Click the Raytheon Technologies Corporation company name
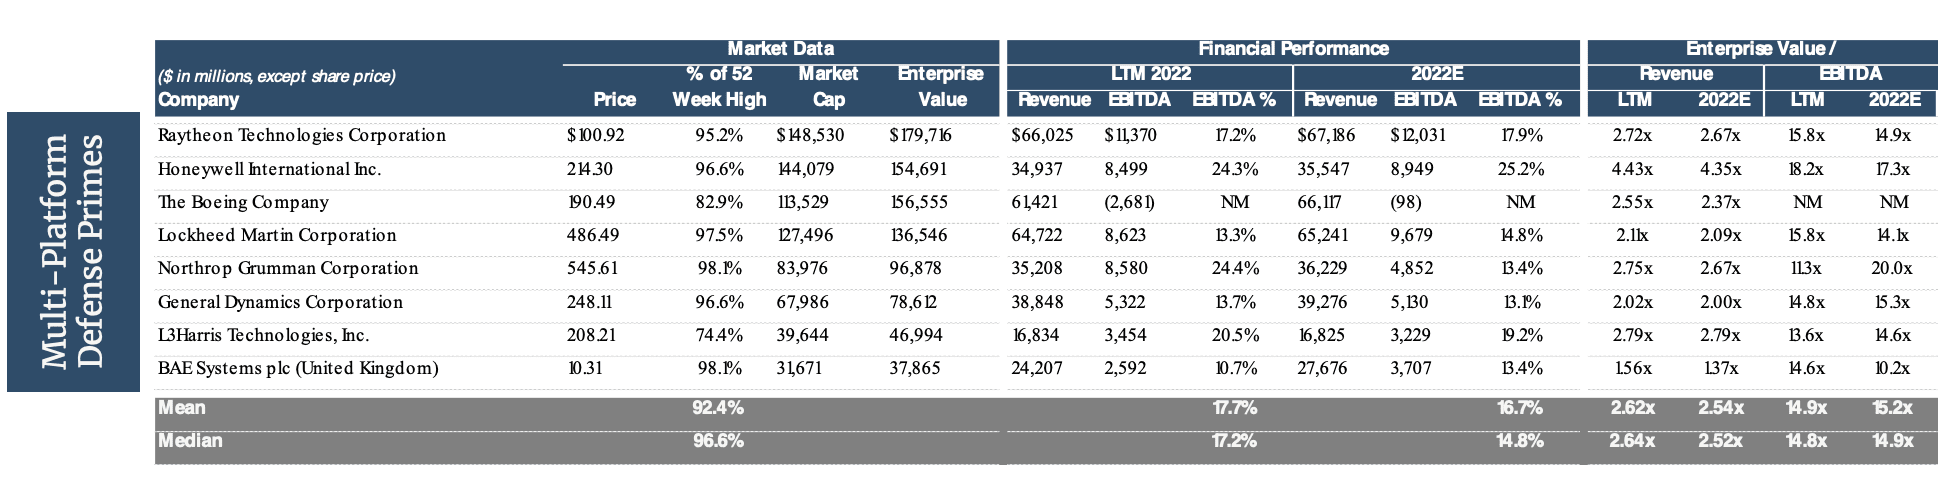This screenshot has height=484, width=1956. point(302,135)
